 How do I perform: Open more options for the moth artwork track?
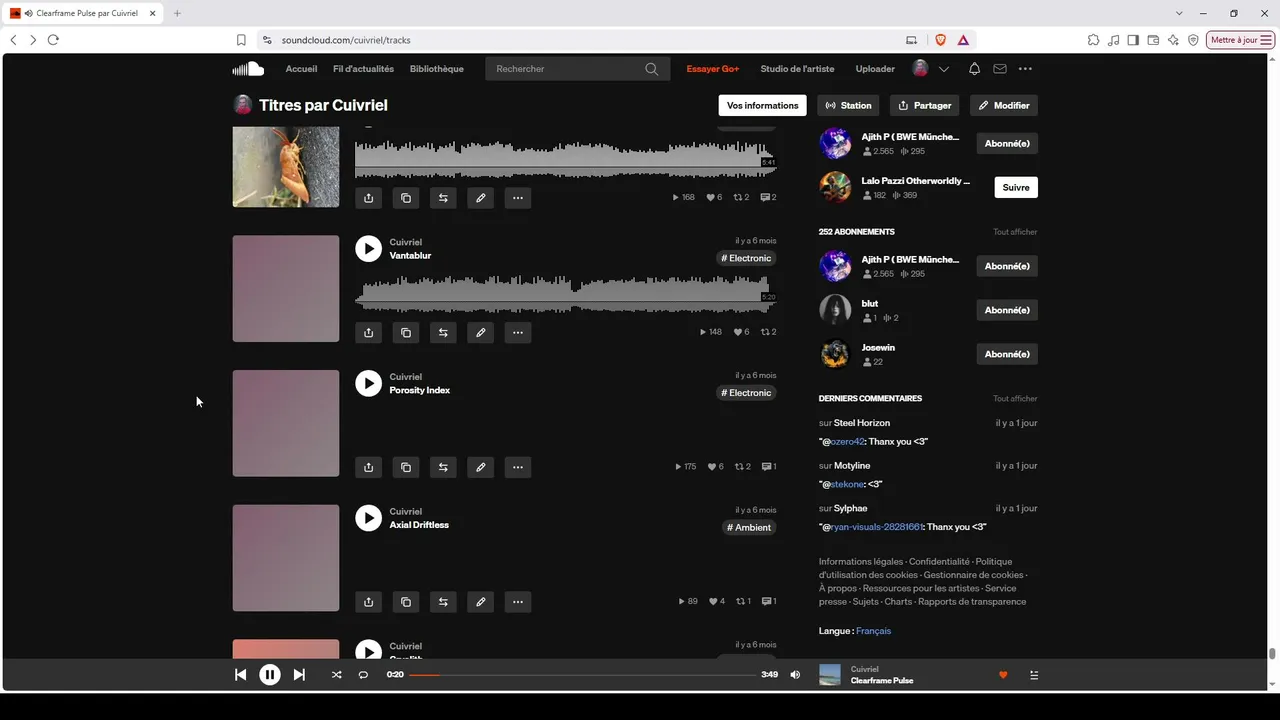[x=518, y=198]
